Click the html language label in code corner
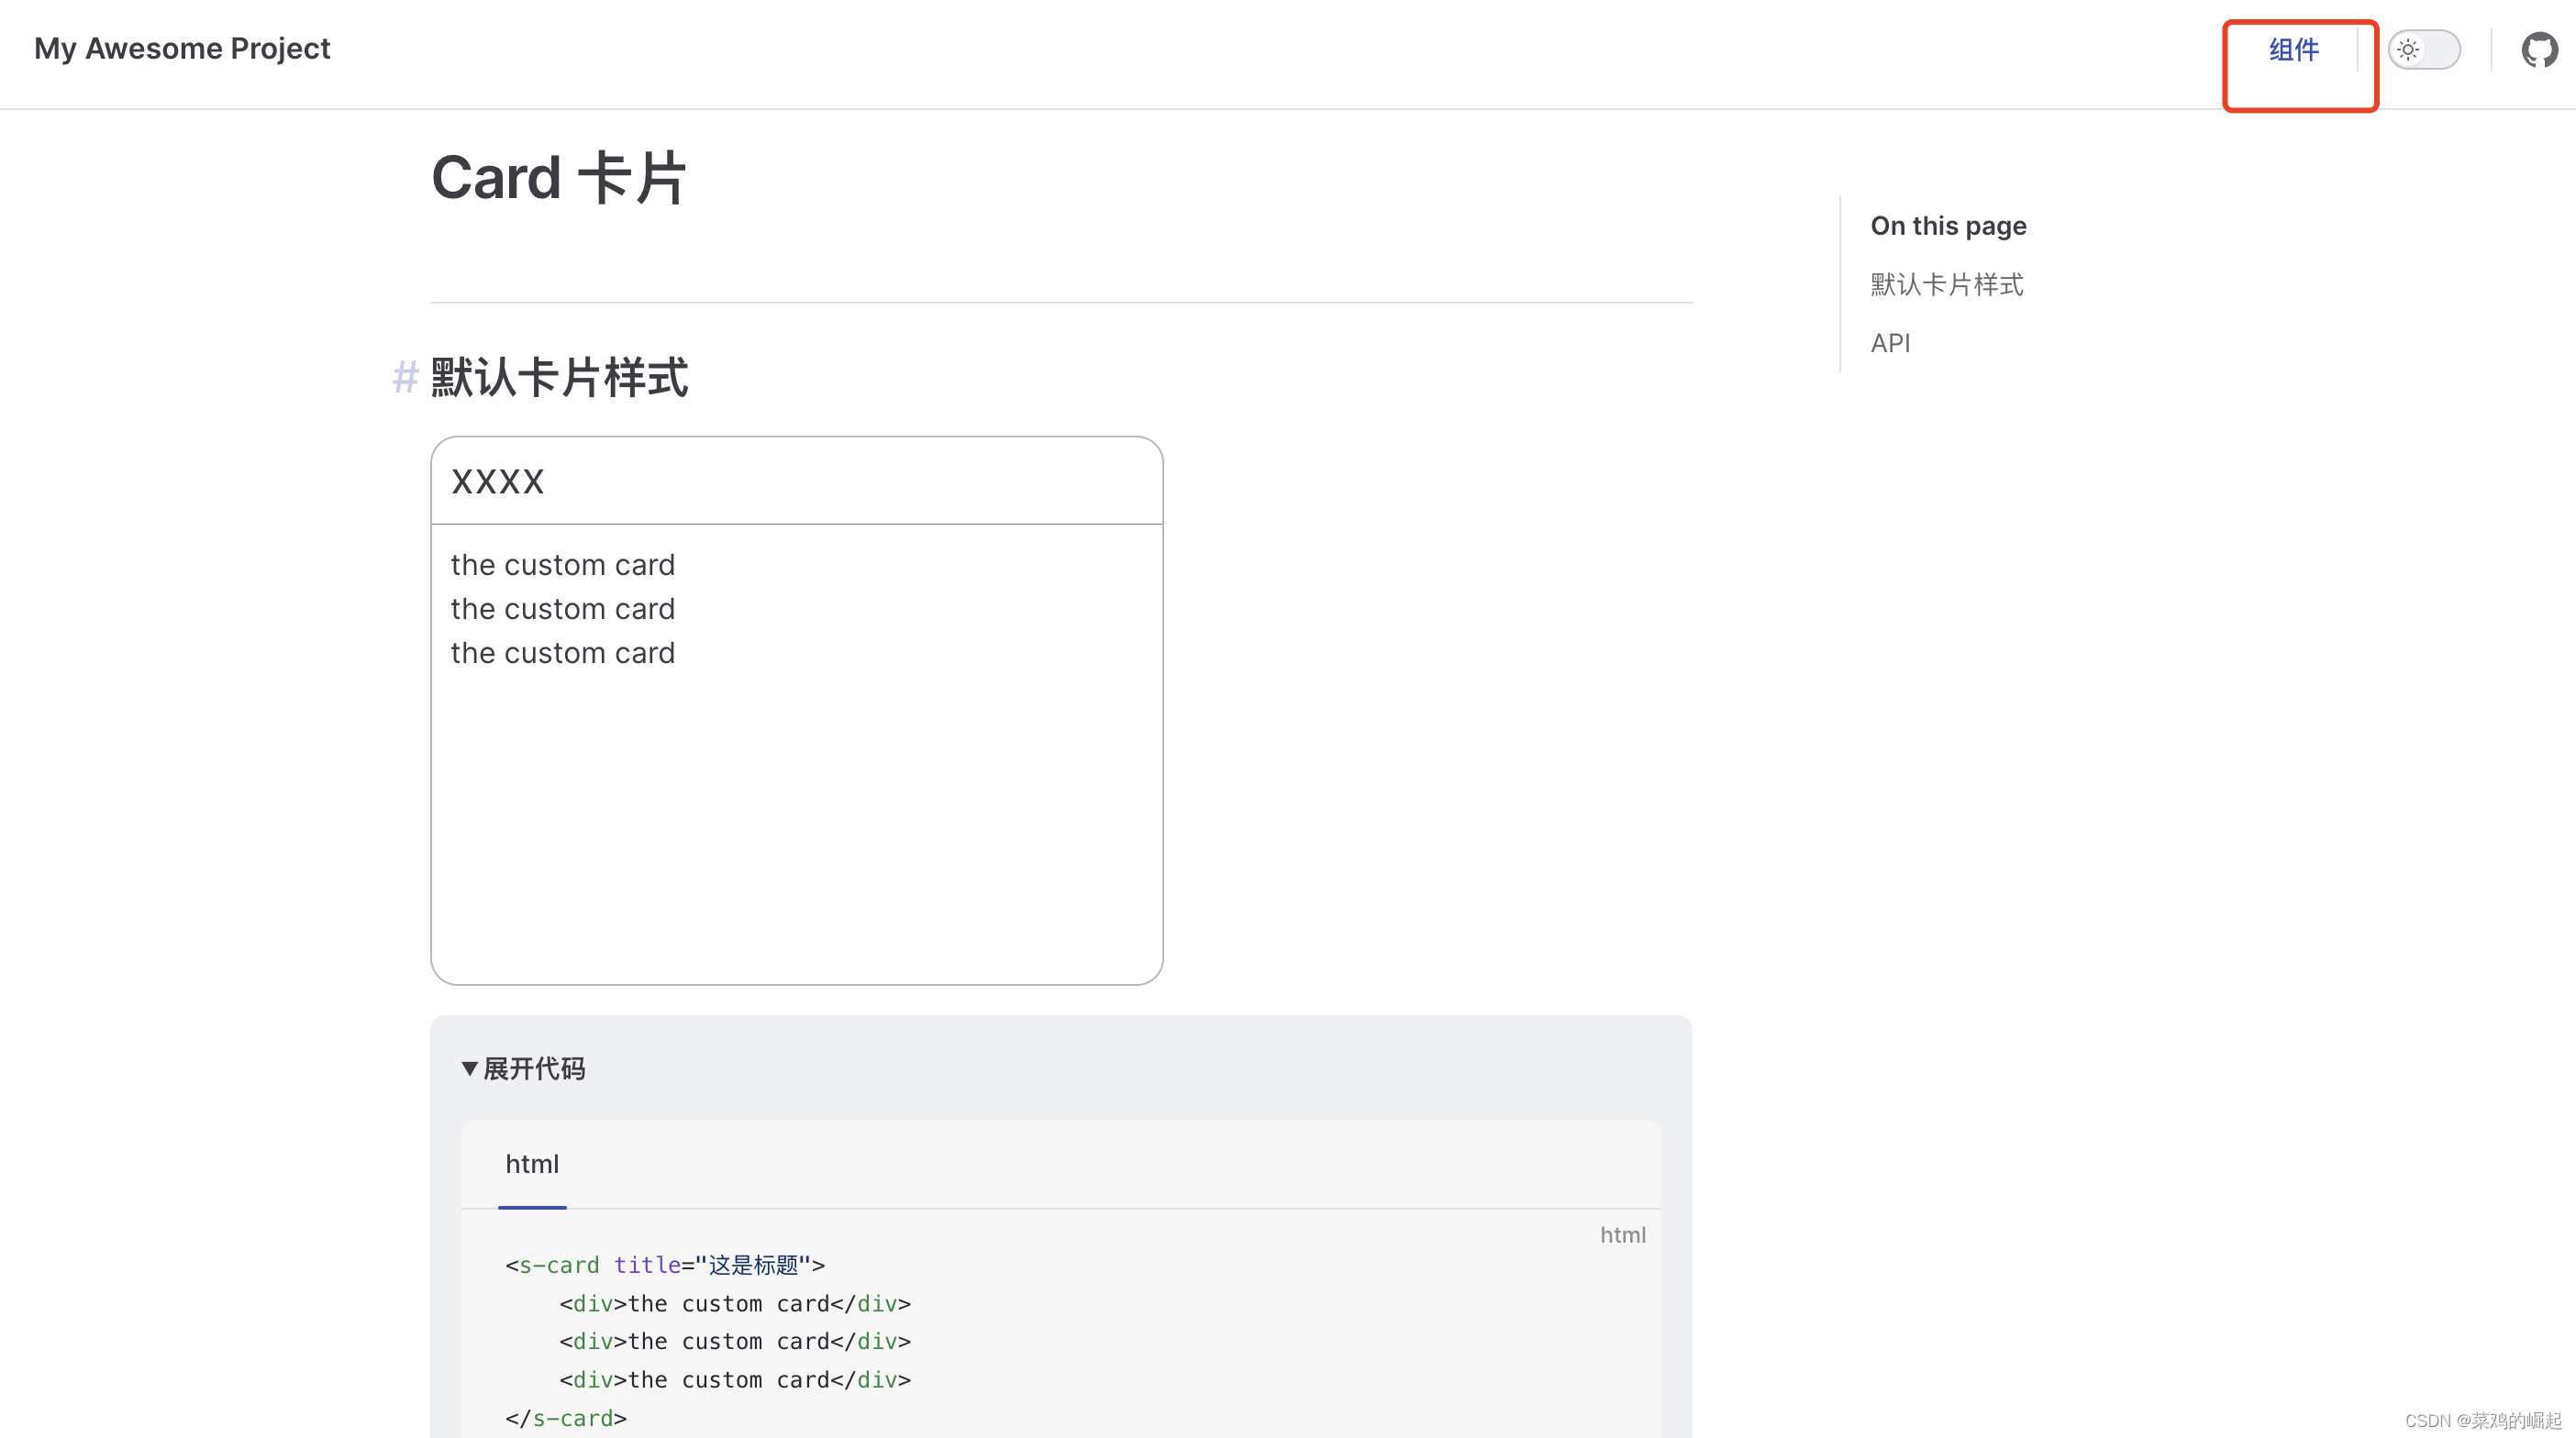The image size is (2576, 1438). 1622,1235
